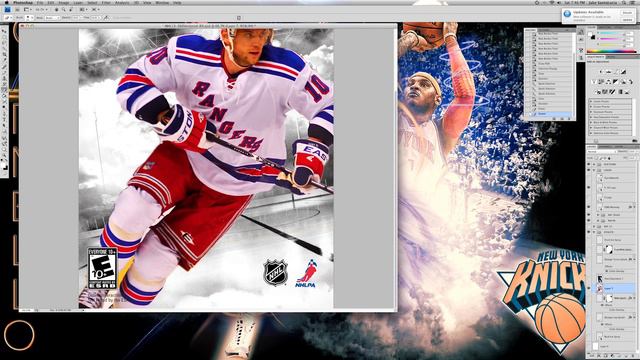The height and width of the screenshot is (360, 640).
Task: Add a layer style with the fx button
Action: pyautogui.click(x=599, y=355)
